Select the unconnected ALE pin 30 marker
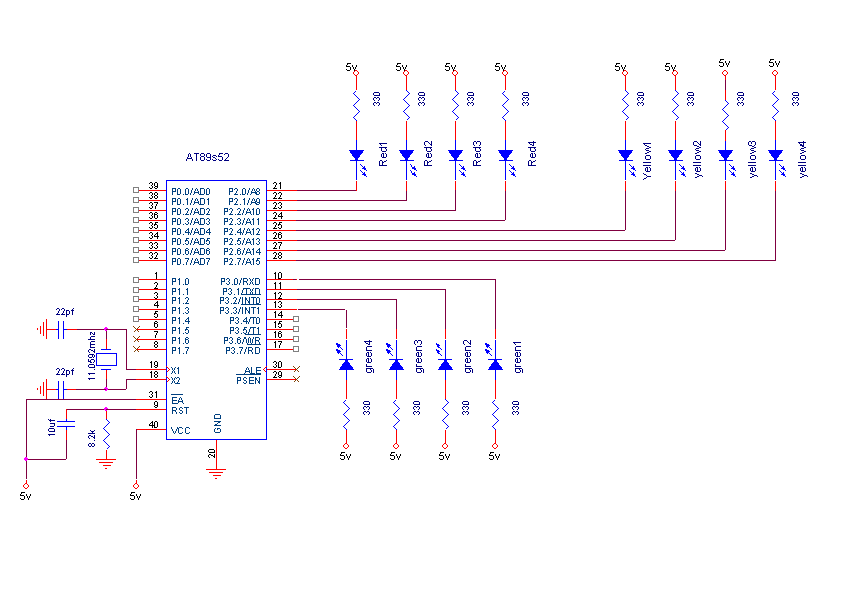This screenshot has width=846, height=594. pyautogui.click(x=296, y=369)
